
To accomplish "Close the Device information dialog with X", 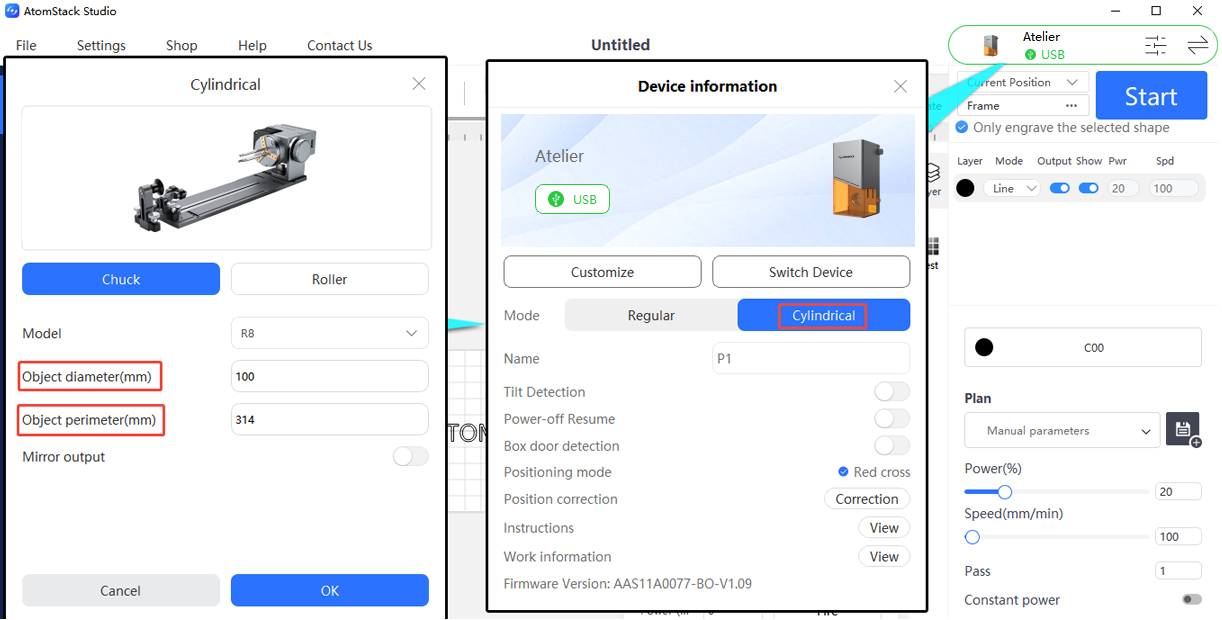I will (900, 86).
